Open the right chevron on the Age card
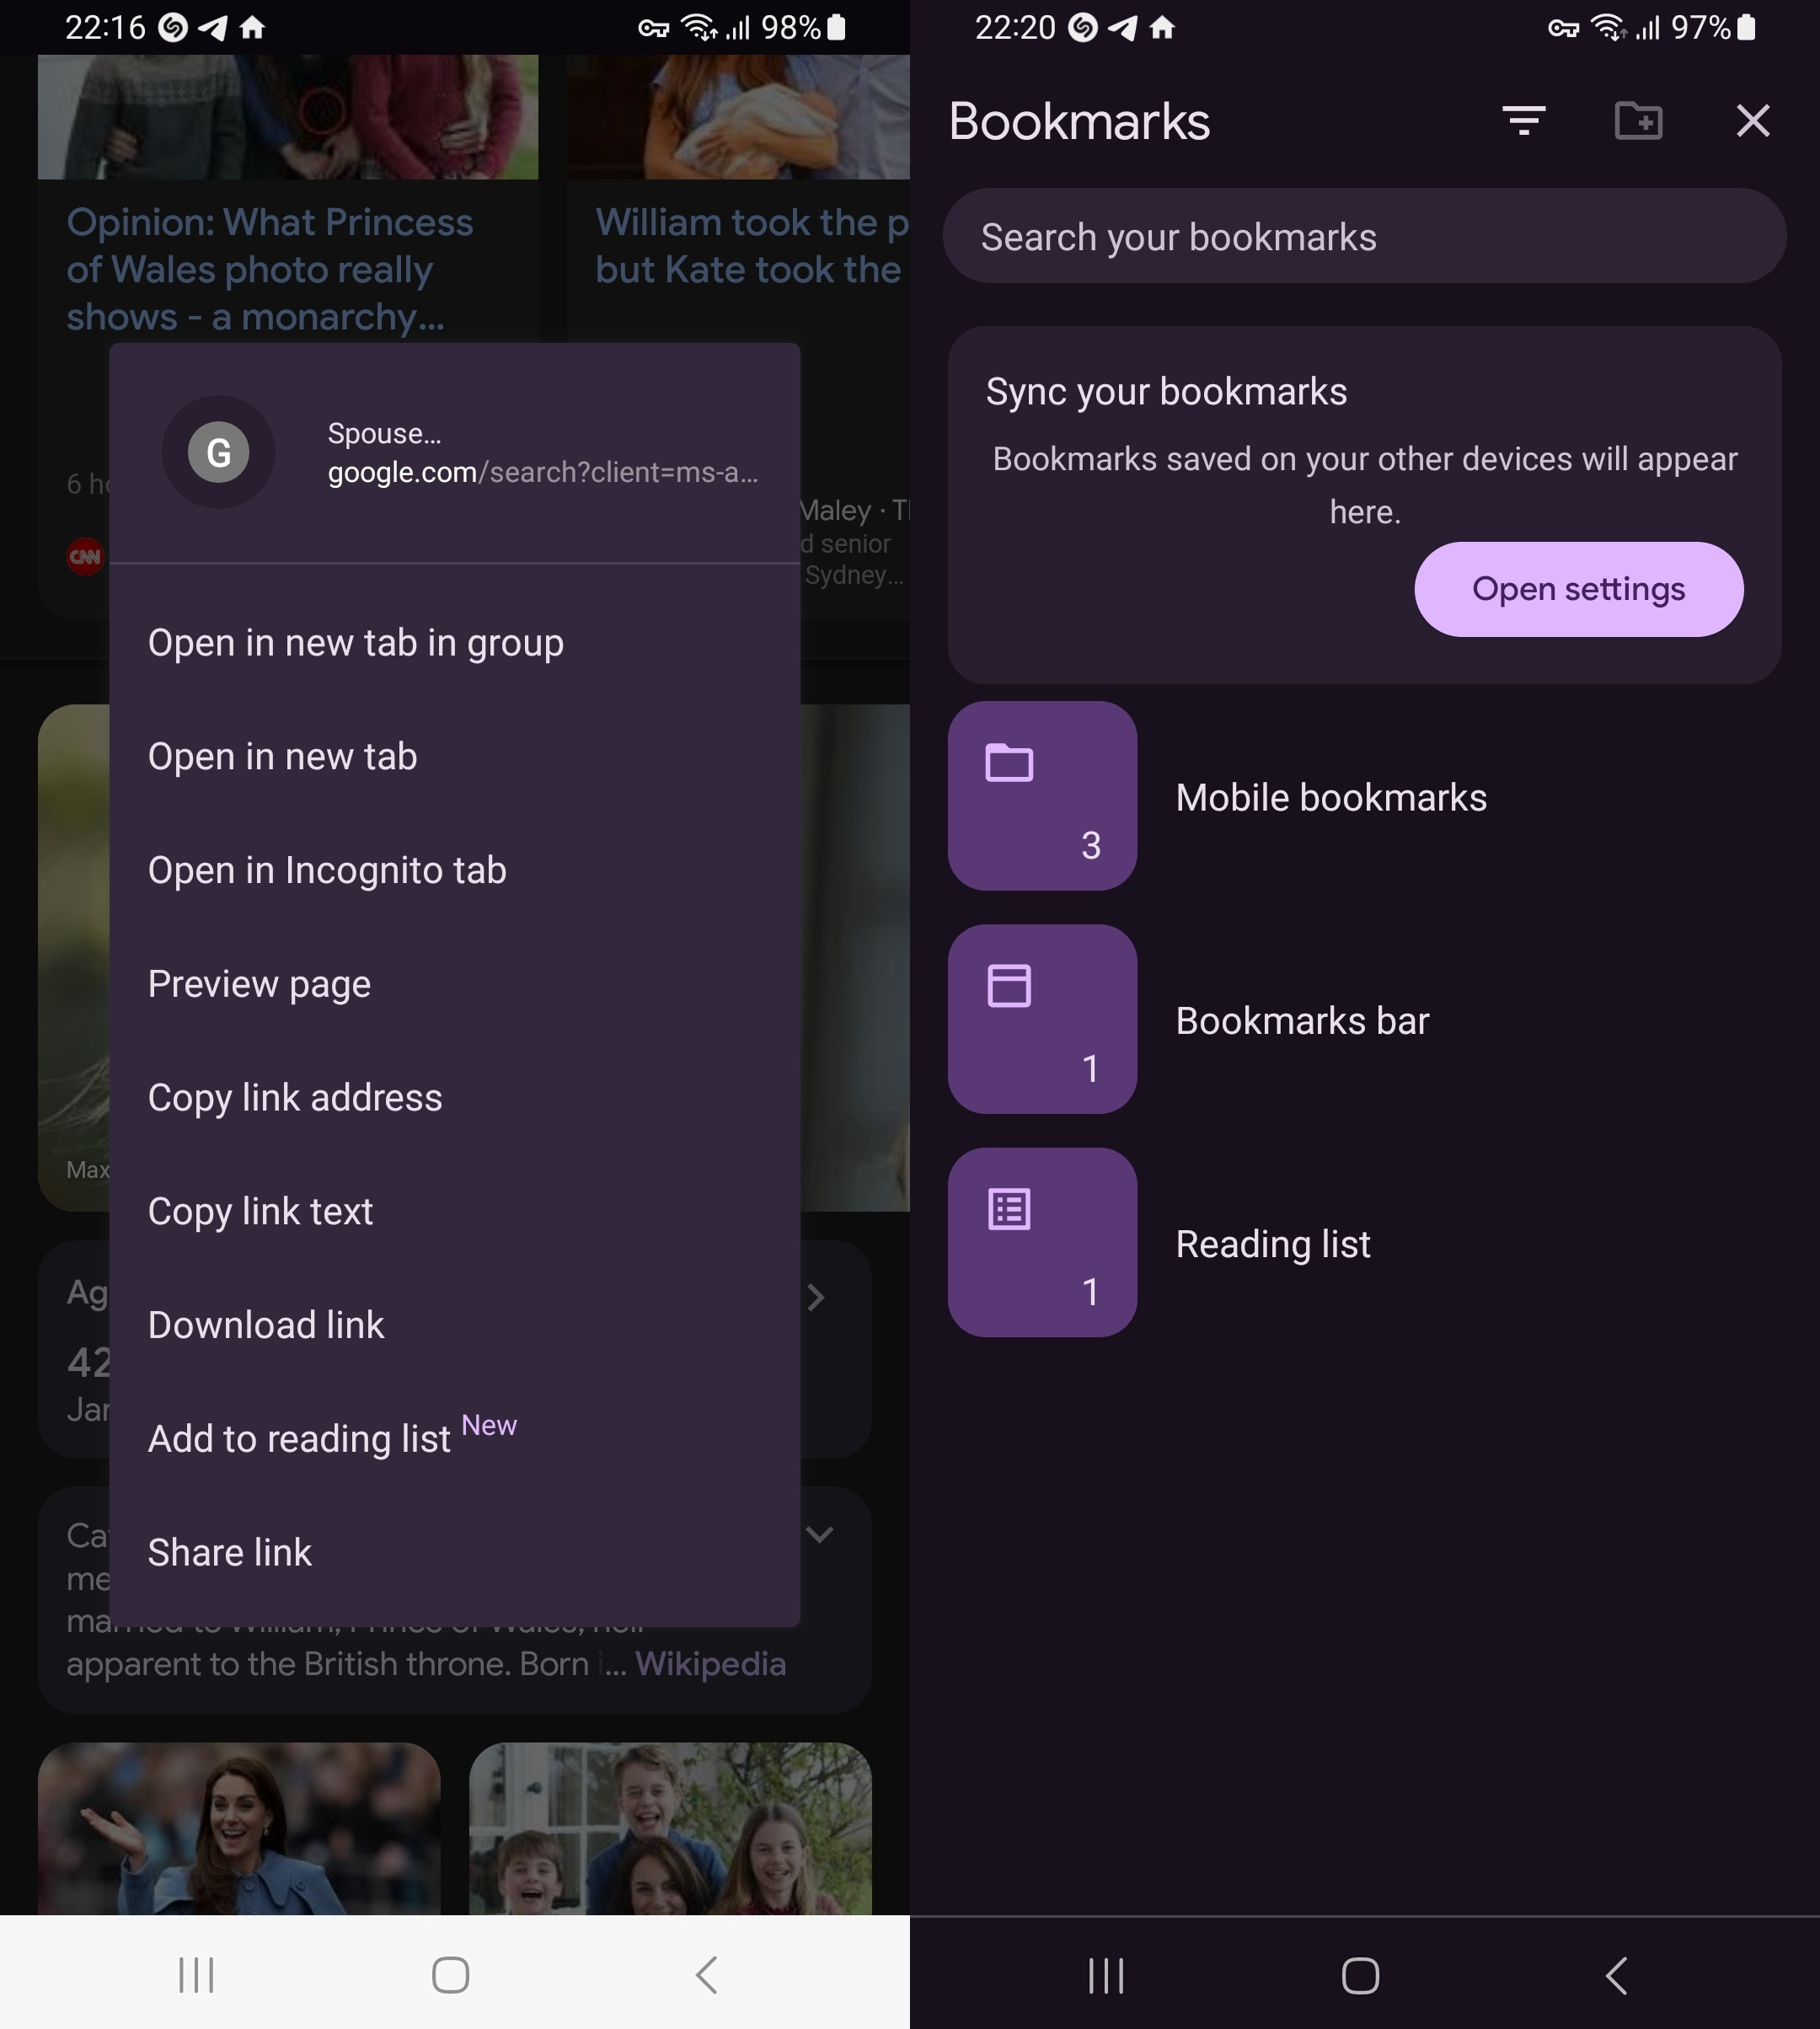The image size is (1820, 2029). 816,1297
